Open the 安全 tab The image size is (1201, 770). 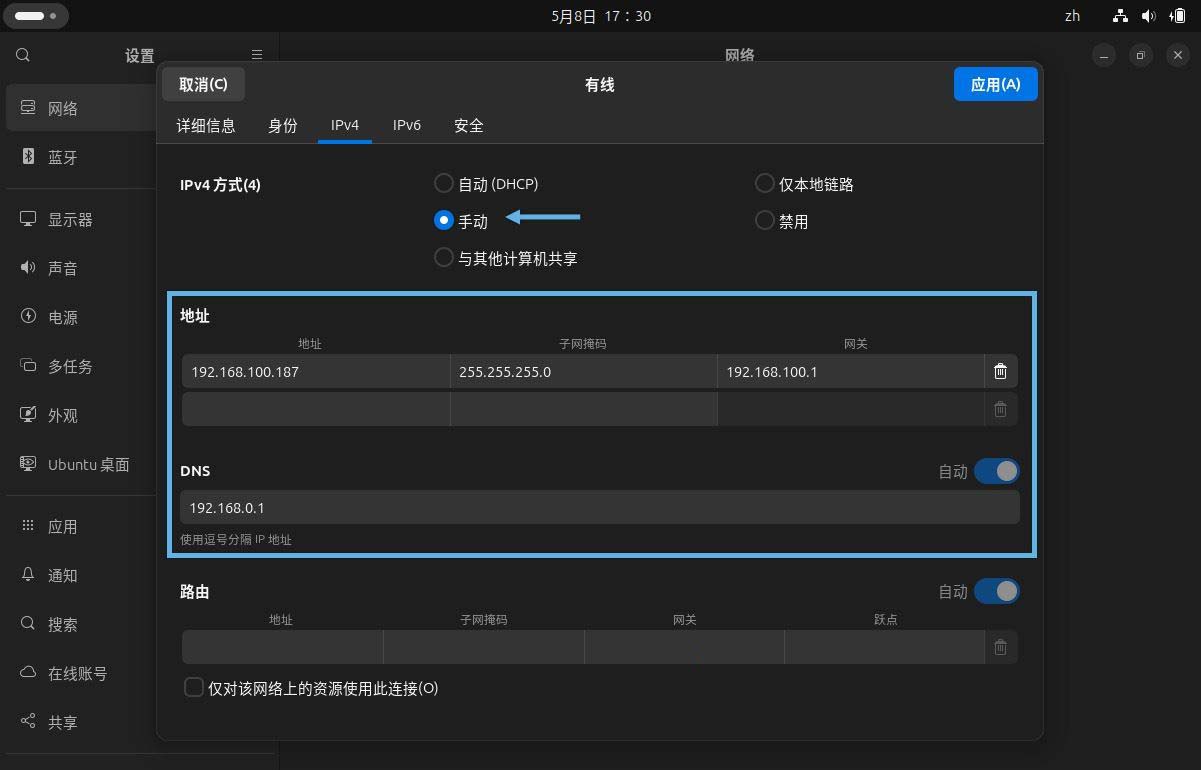coord(468,125)
